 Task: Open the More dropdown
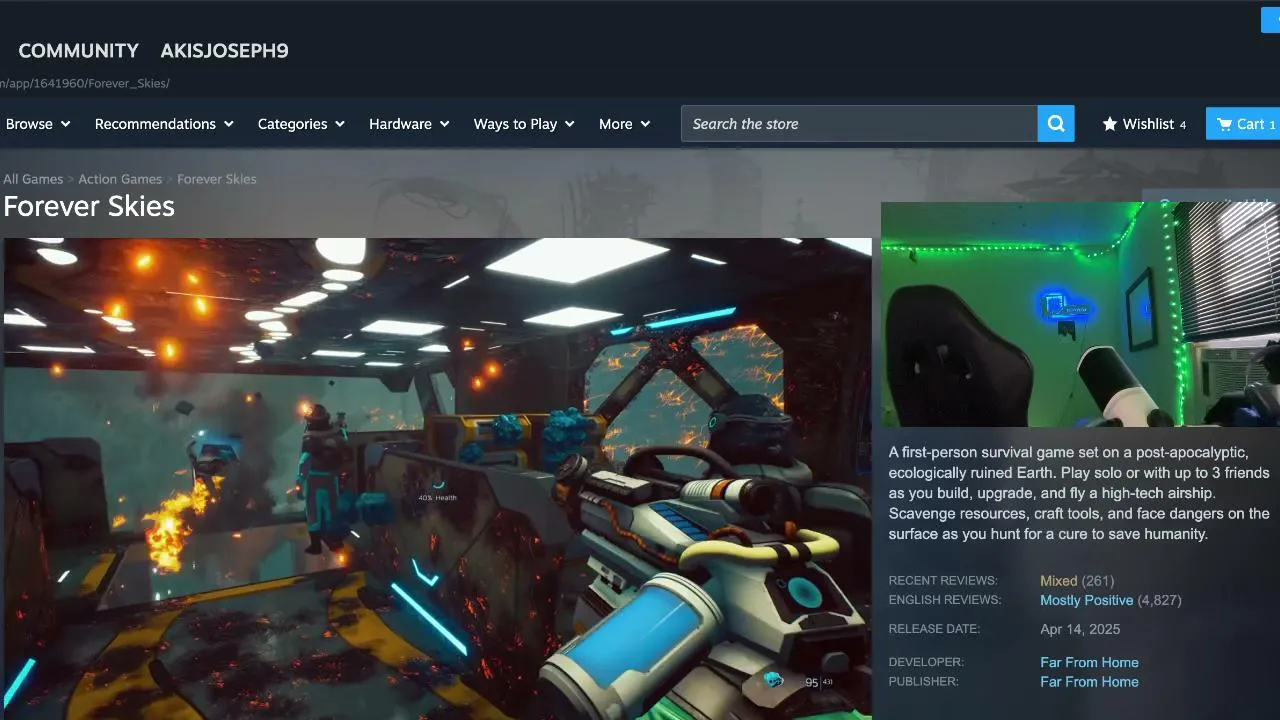(x=624, y=124)
